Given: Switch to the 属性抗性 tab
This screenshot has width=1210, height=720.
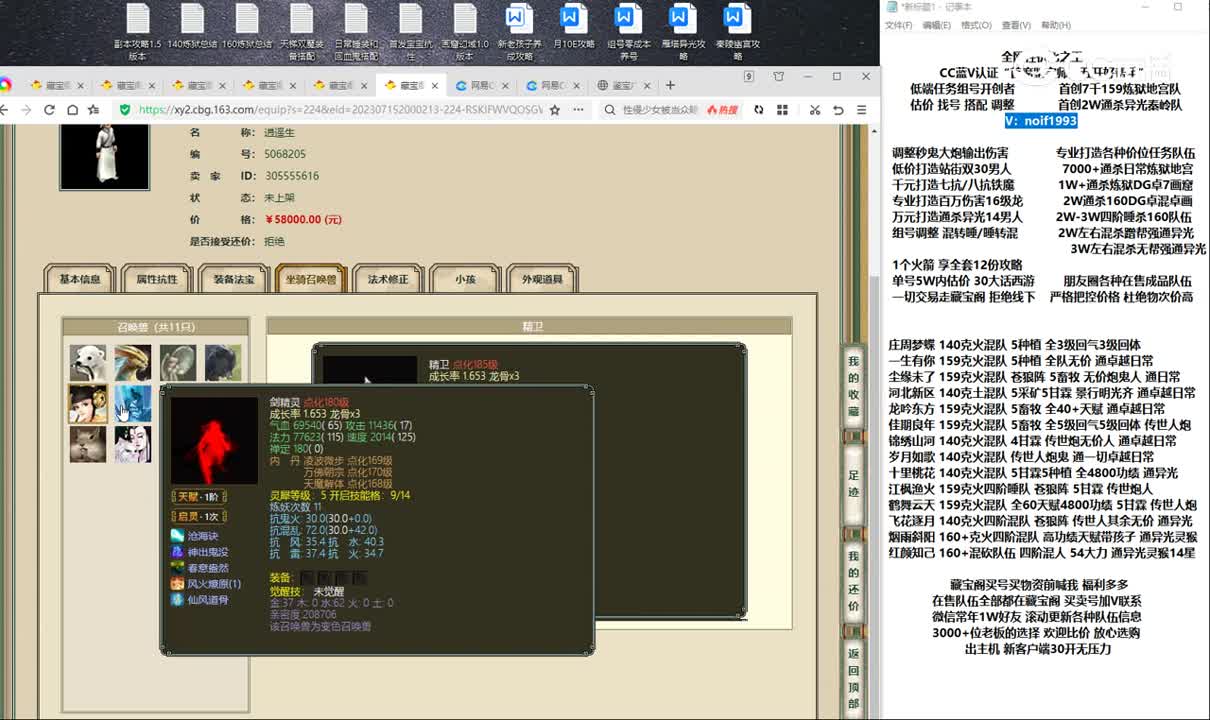Looking at the screenshot, I should click(x=157, y=279).
